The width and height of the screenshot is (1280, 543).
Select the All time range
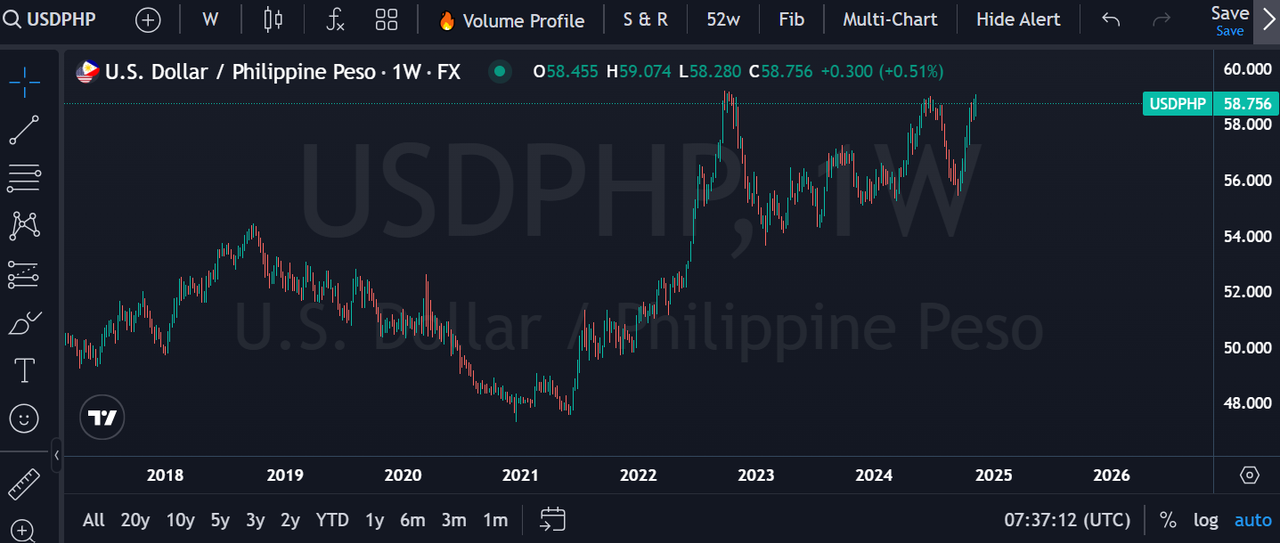pyautogui.click(x=93, y=520)
